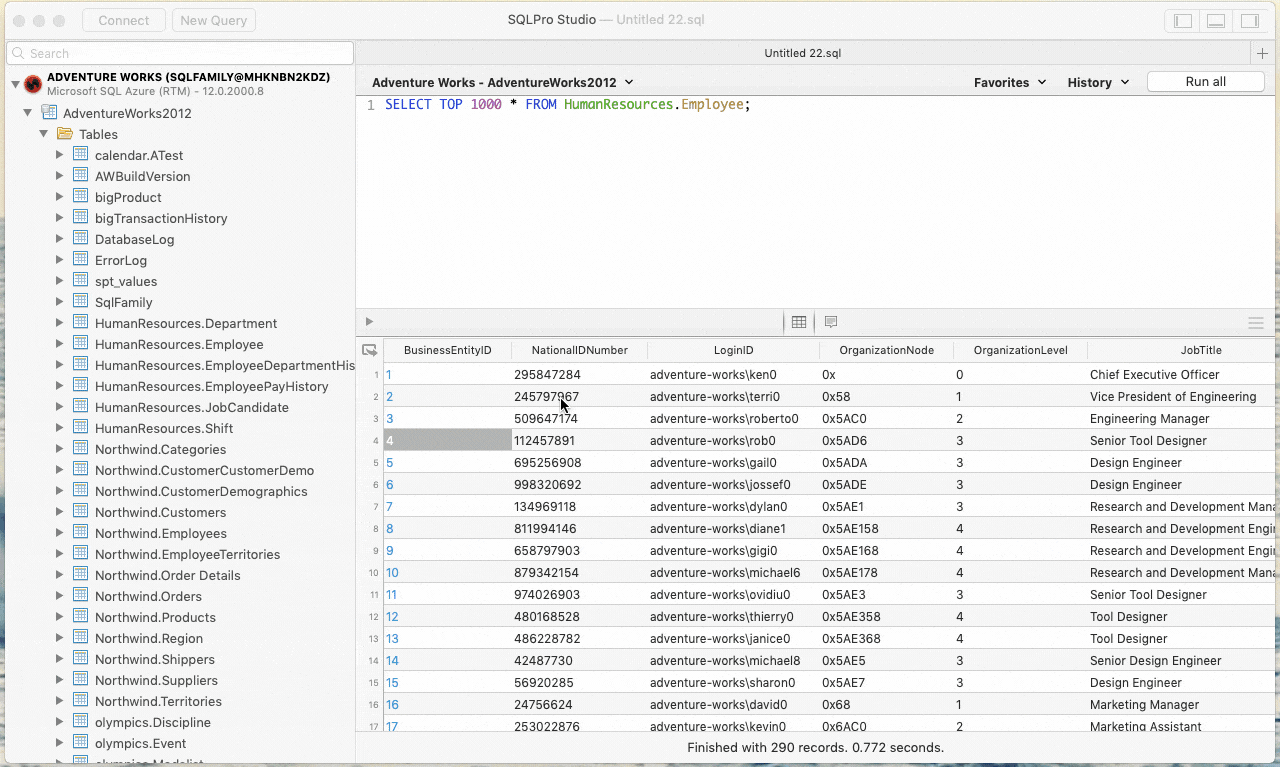Viewport: 1280px width, 767px height.
Task: Expand the HumanResources.Employee table
Action: (60, 344)
